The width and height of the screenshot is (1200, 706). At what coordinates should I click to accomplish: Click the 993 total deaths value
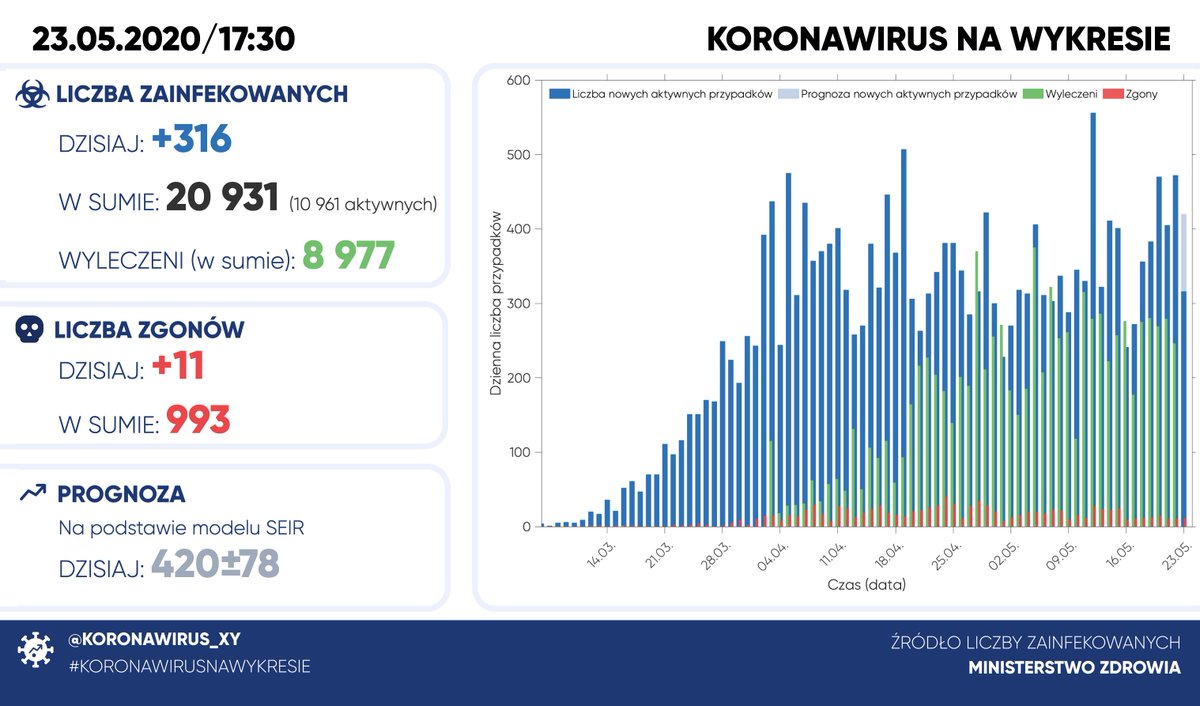(198, 421)
